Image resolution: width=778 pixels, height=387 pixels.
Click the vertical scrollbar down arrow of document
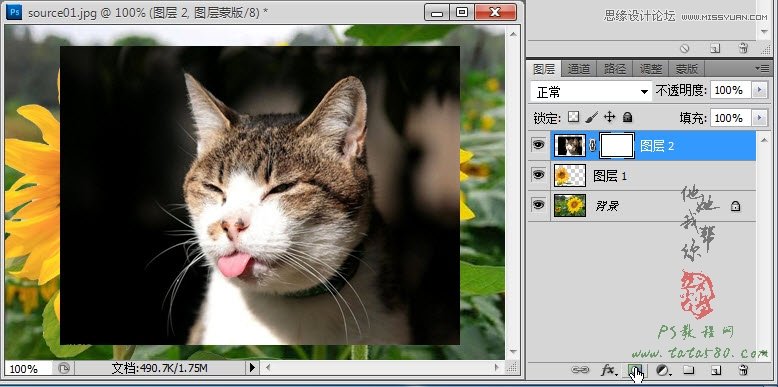point(513,352)
